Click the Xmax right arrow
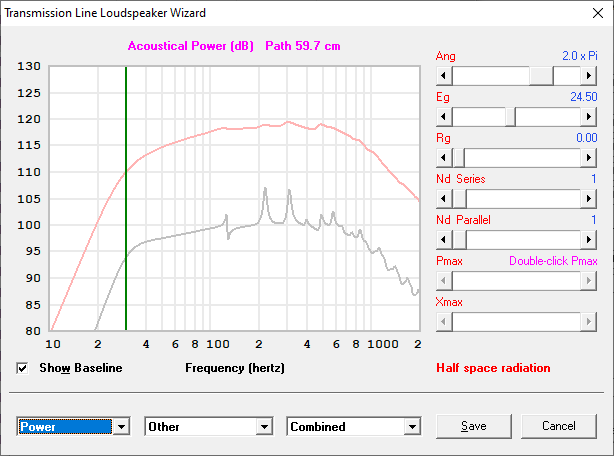 pos(589,322)
